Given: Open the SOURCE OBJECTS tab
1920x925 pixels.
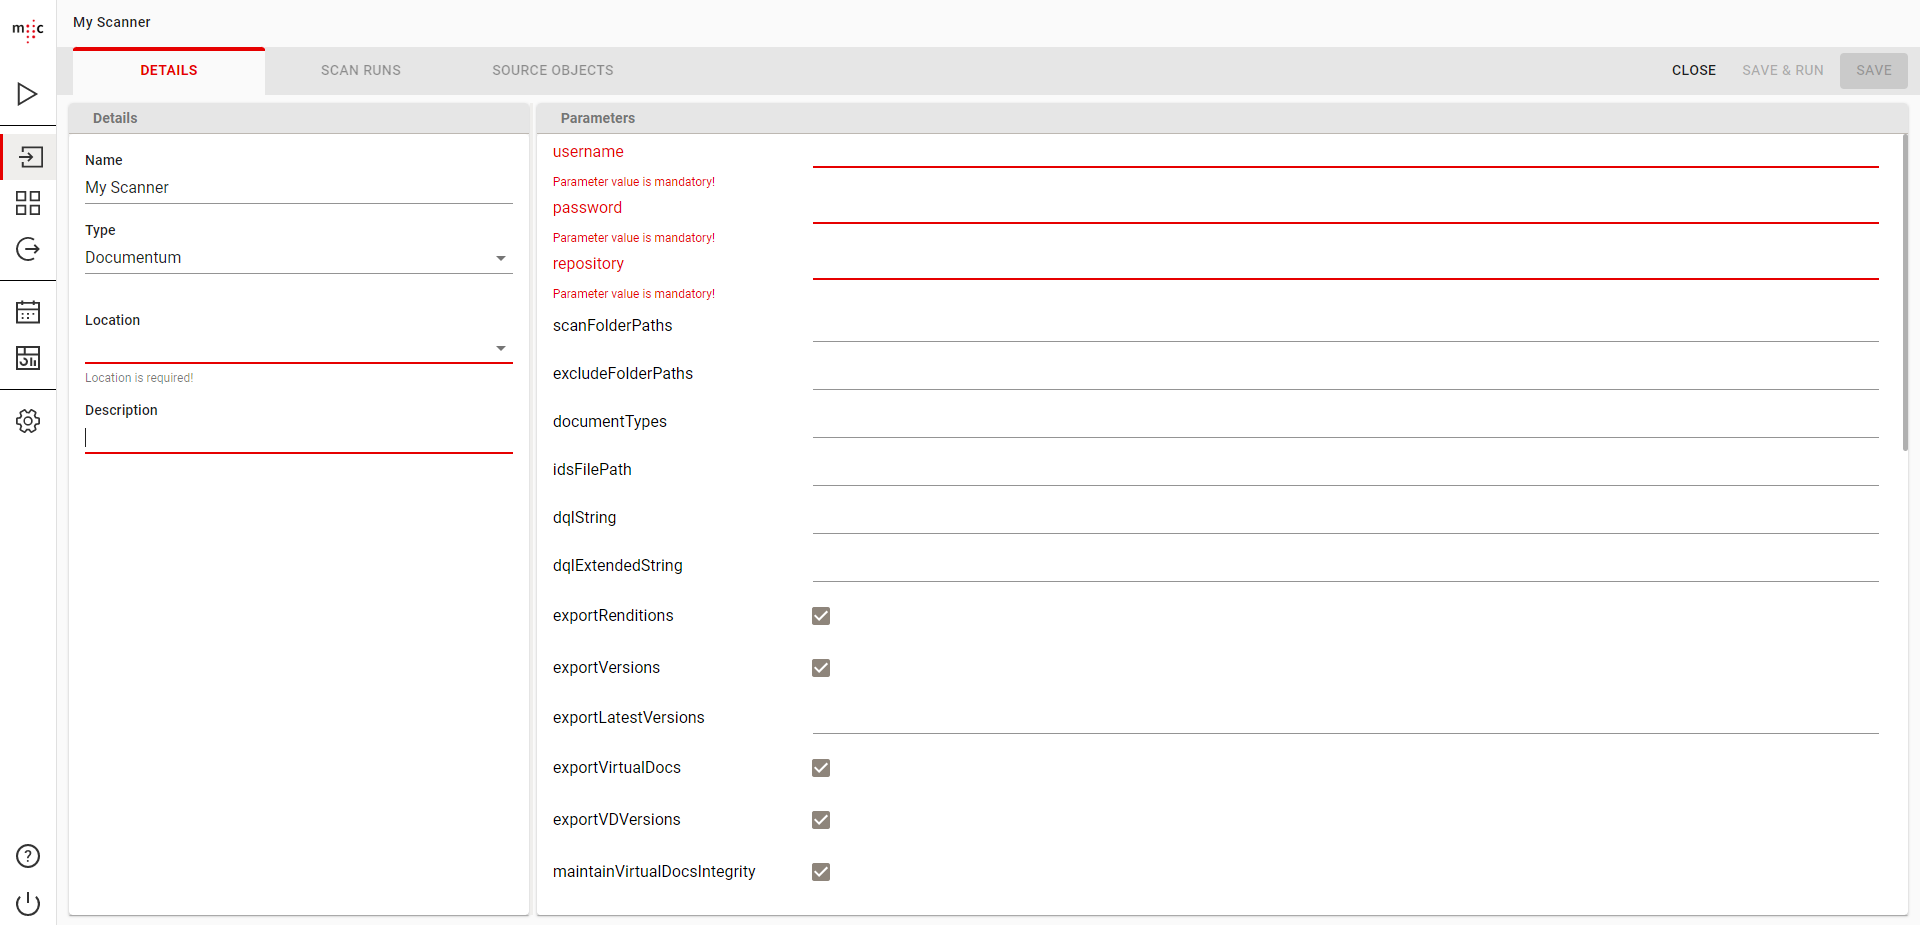Looking at the screenshot, I should pyautogui.click(x=552, y=70).
